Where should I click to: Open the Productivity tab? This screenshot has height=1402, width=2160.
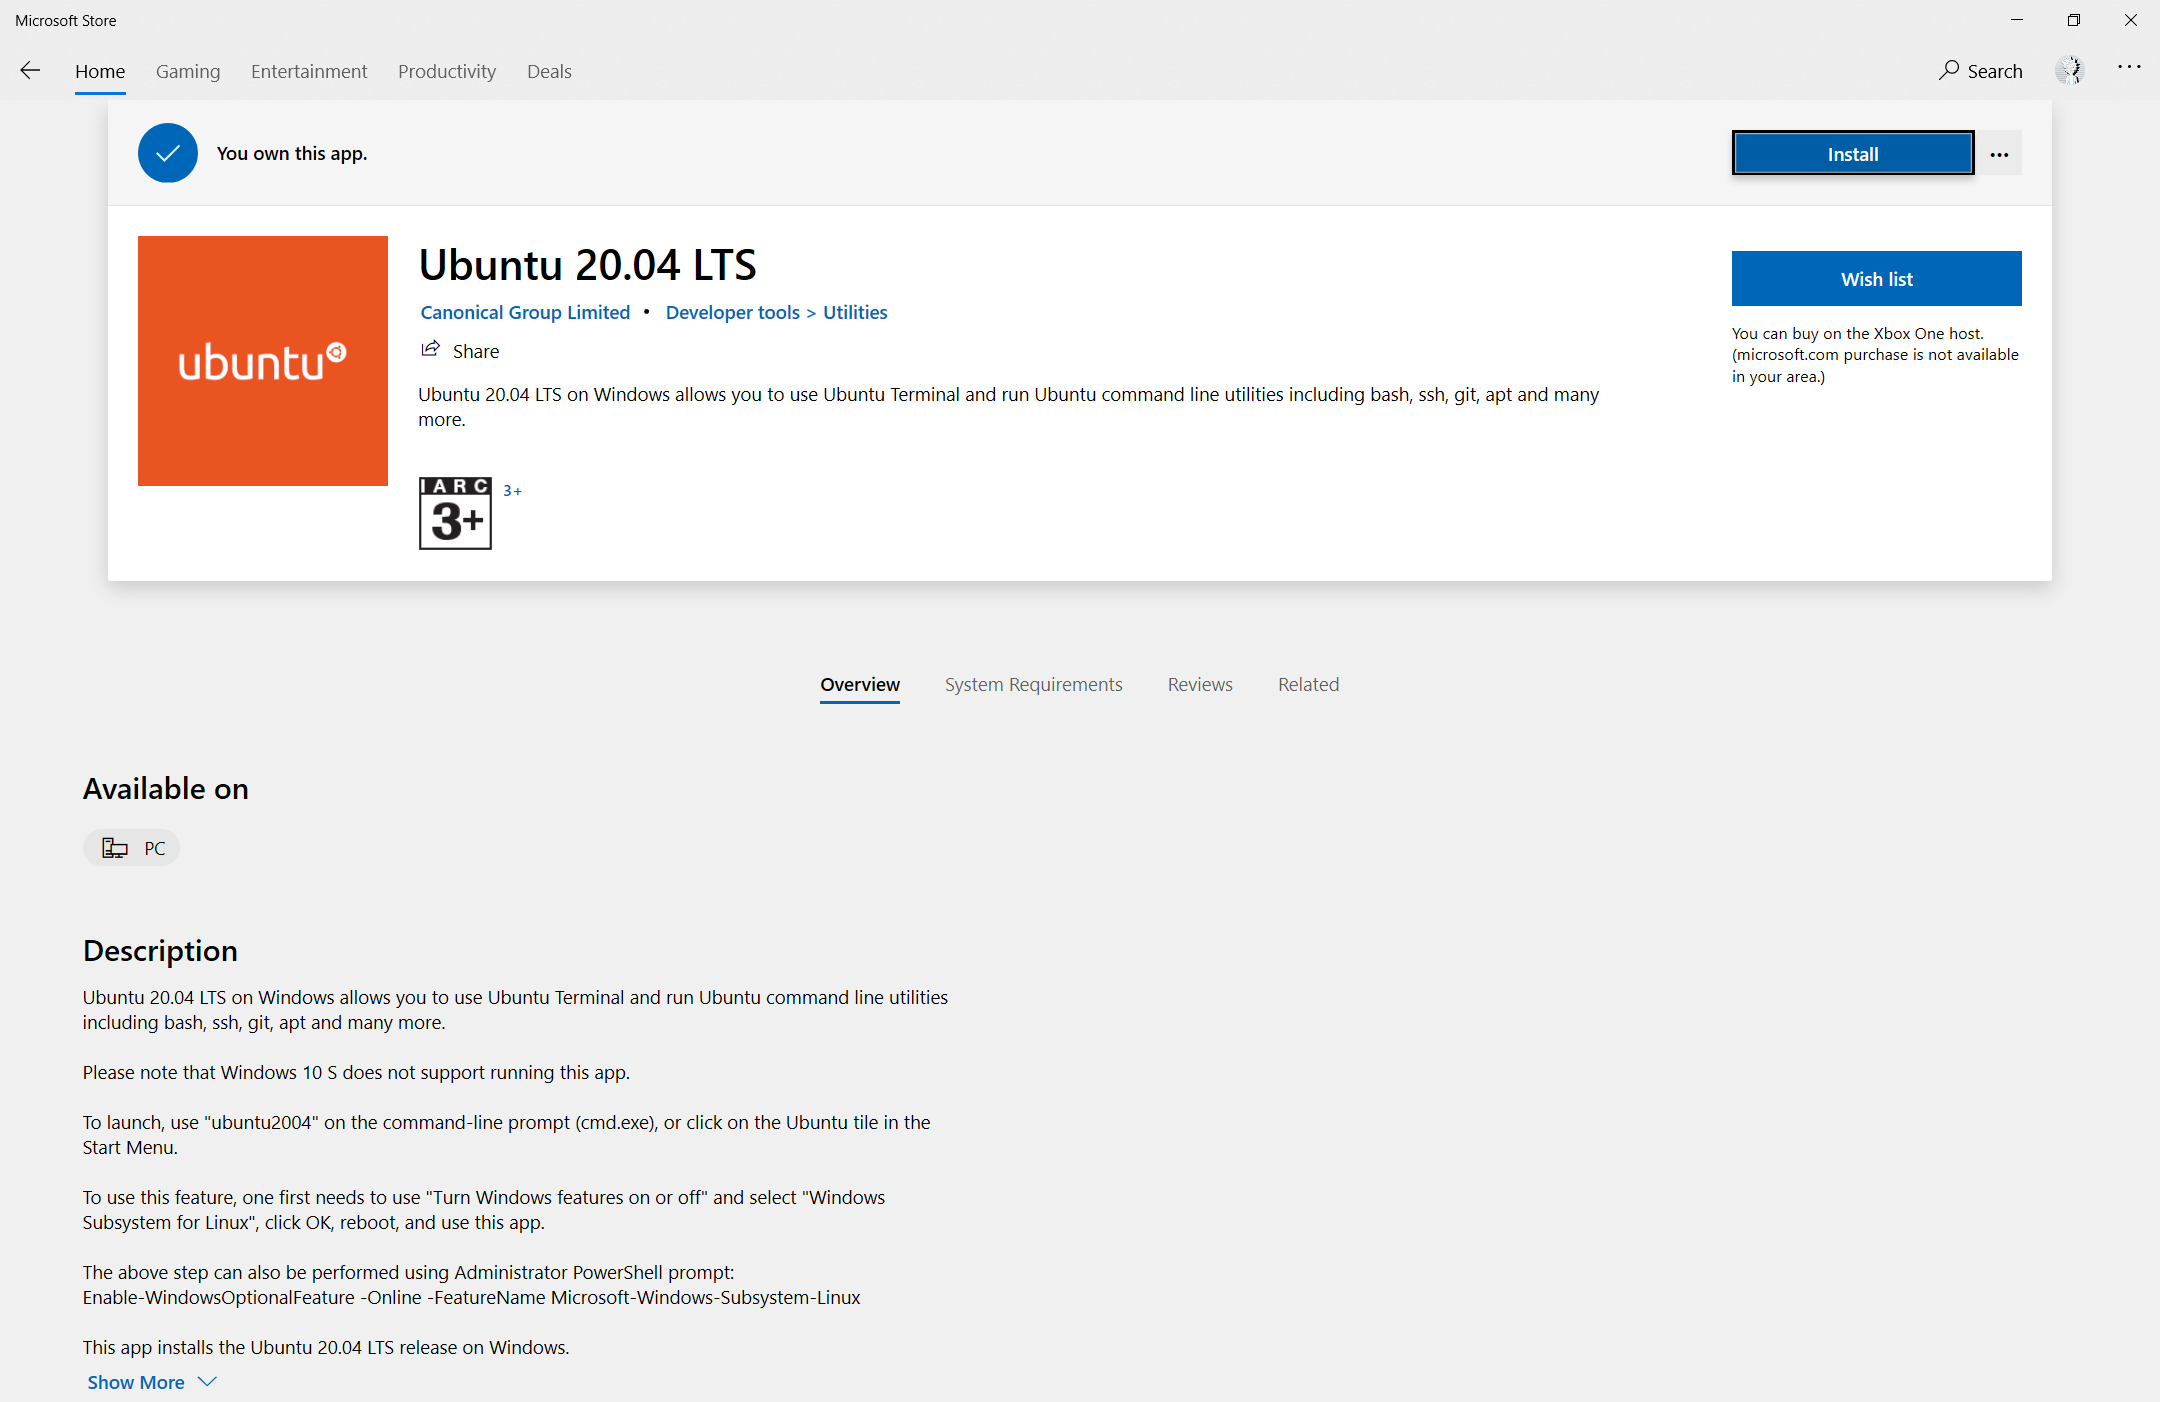coord(447,71)
